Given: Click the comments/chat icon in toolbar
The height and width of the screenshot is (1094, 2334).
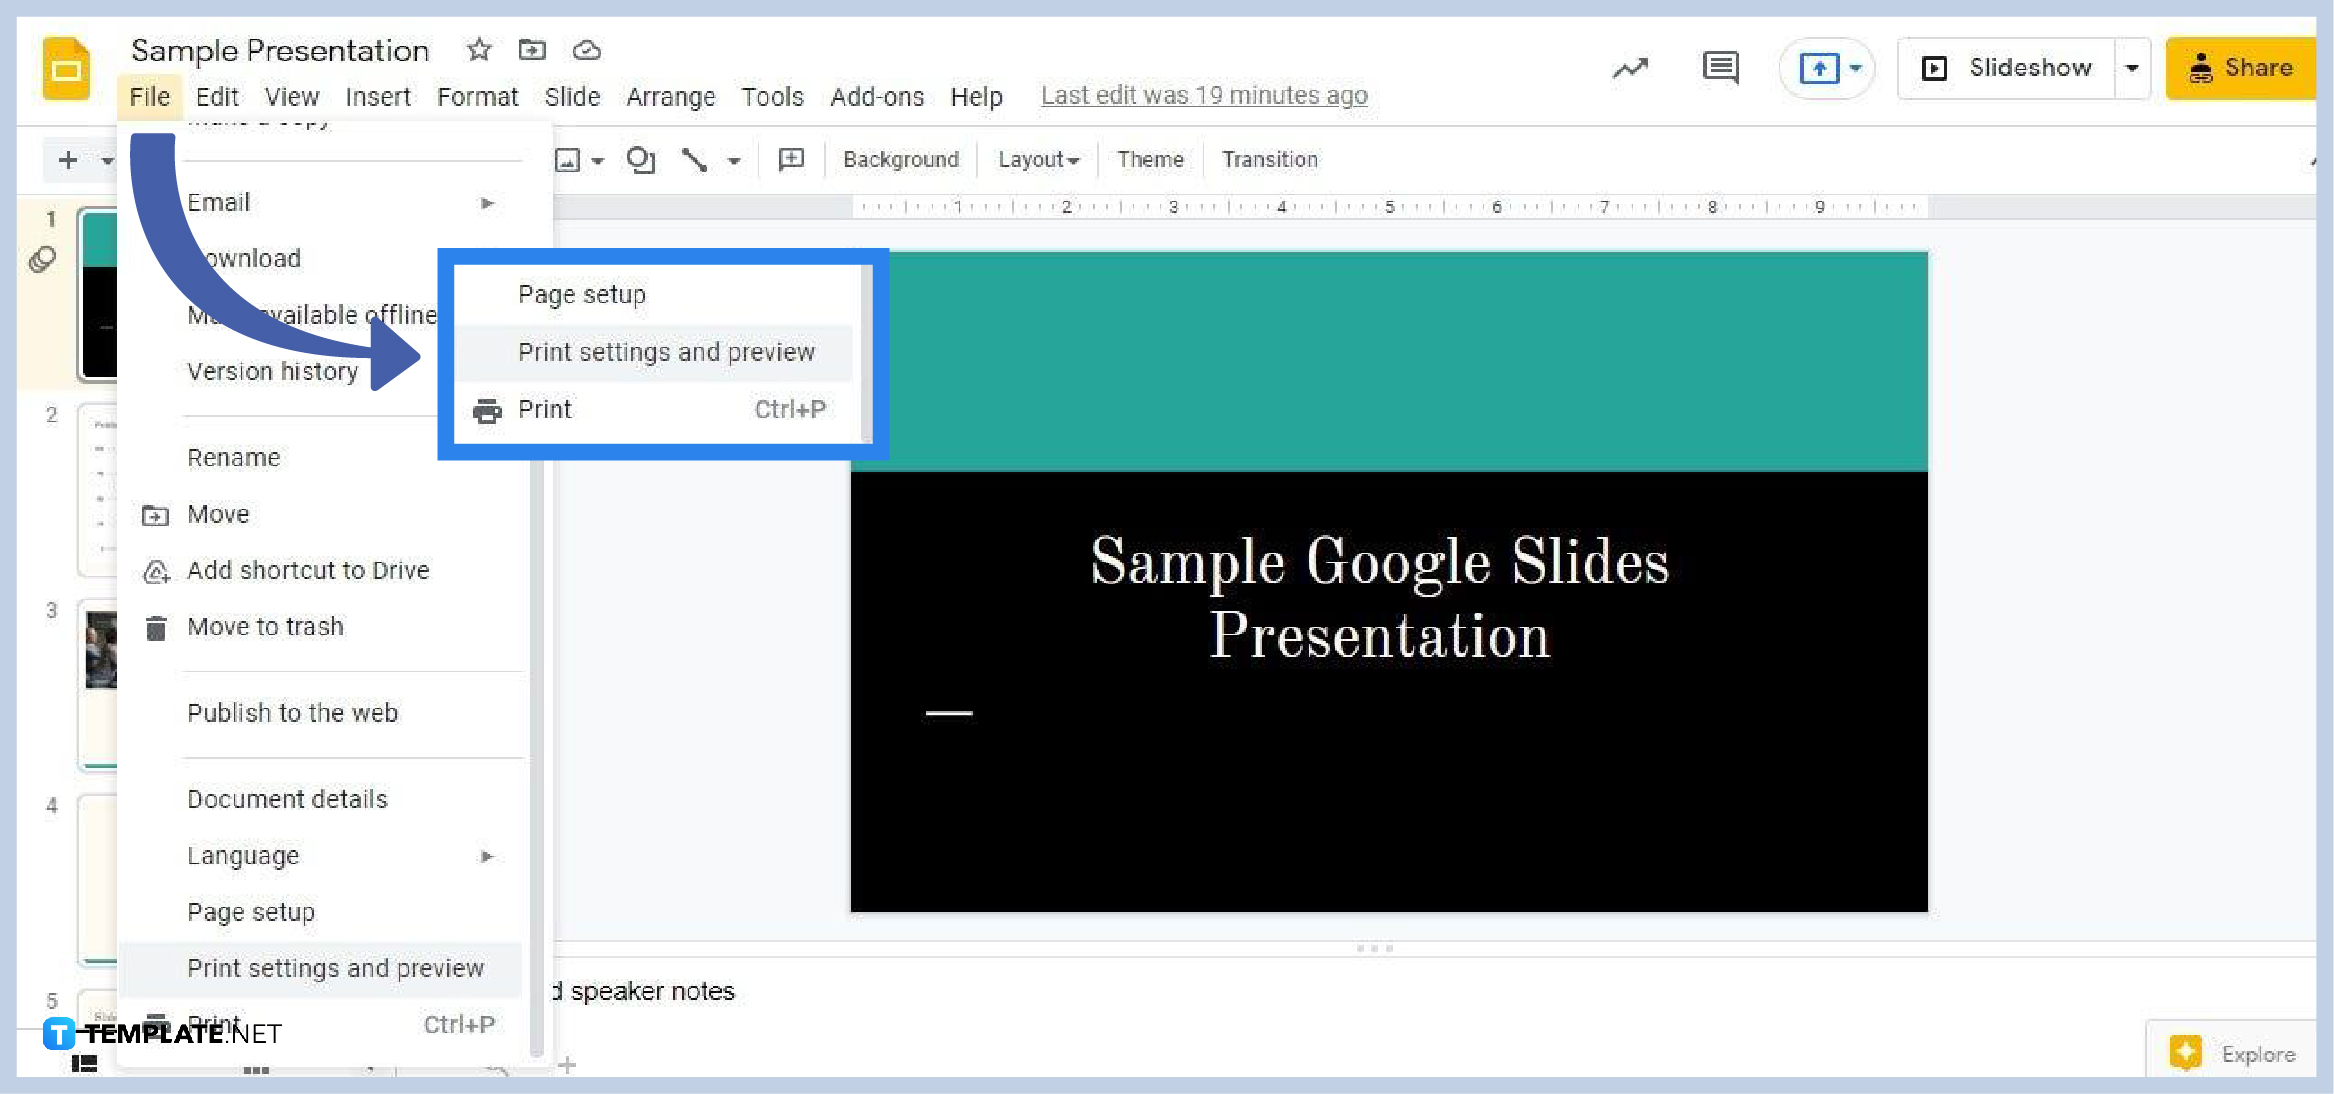Looking at the screenshot, I should click(1724, 67).
